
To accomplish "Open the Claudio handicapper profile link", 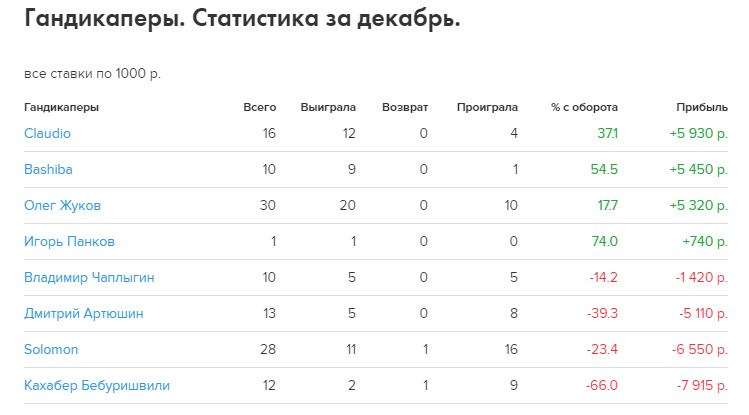I will [47, 133].
